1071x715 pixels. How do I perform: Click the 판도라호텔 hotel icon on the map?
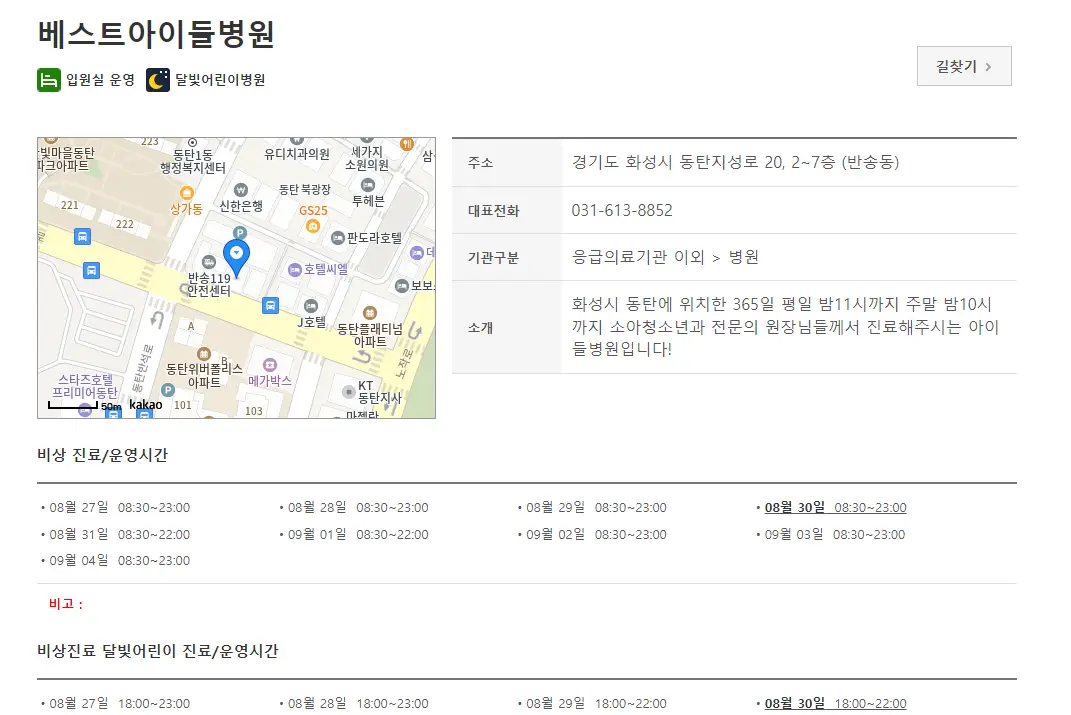(x=338, y=238)
